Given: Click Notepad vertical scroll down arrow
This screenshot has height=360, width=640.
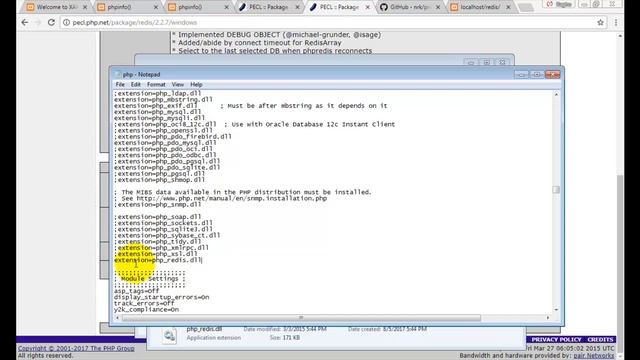Looking at the screenshot, I should click(556, 310).
